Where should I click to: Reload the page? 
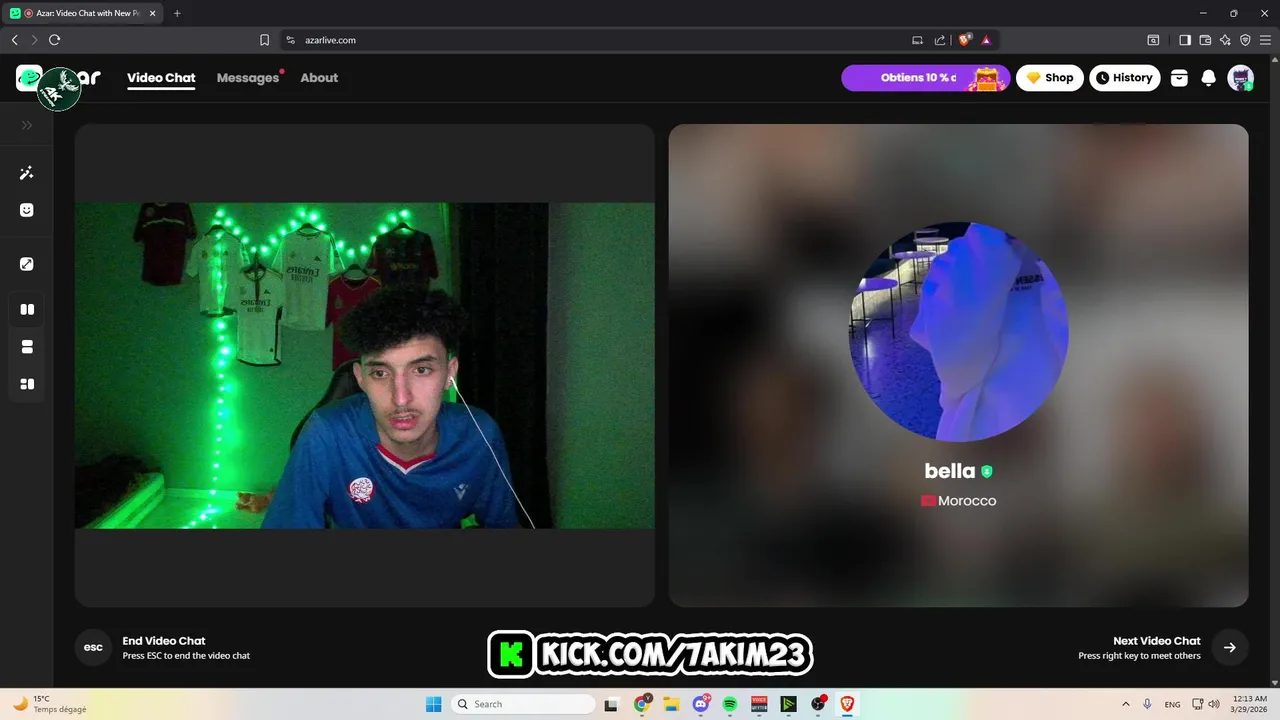(x=55, y=40)
